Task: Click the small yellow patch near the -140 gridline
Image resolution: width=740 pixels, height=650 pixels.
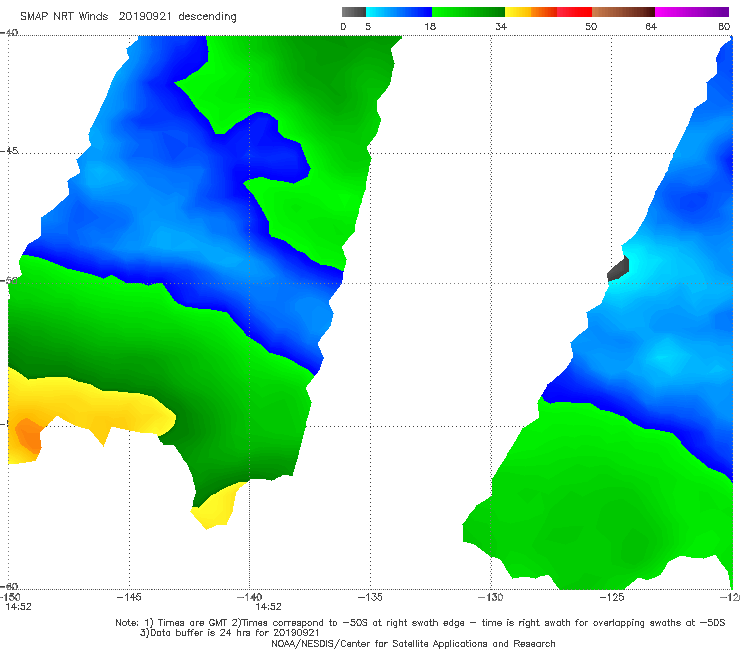Action: (x=219, y=506)
